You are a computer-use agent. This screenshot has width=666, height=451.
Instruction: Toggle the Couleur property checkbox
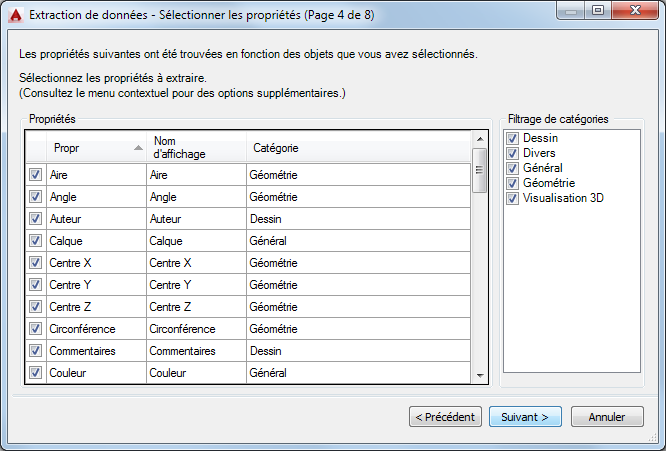click(36, 373)
